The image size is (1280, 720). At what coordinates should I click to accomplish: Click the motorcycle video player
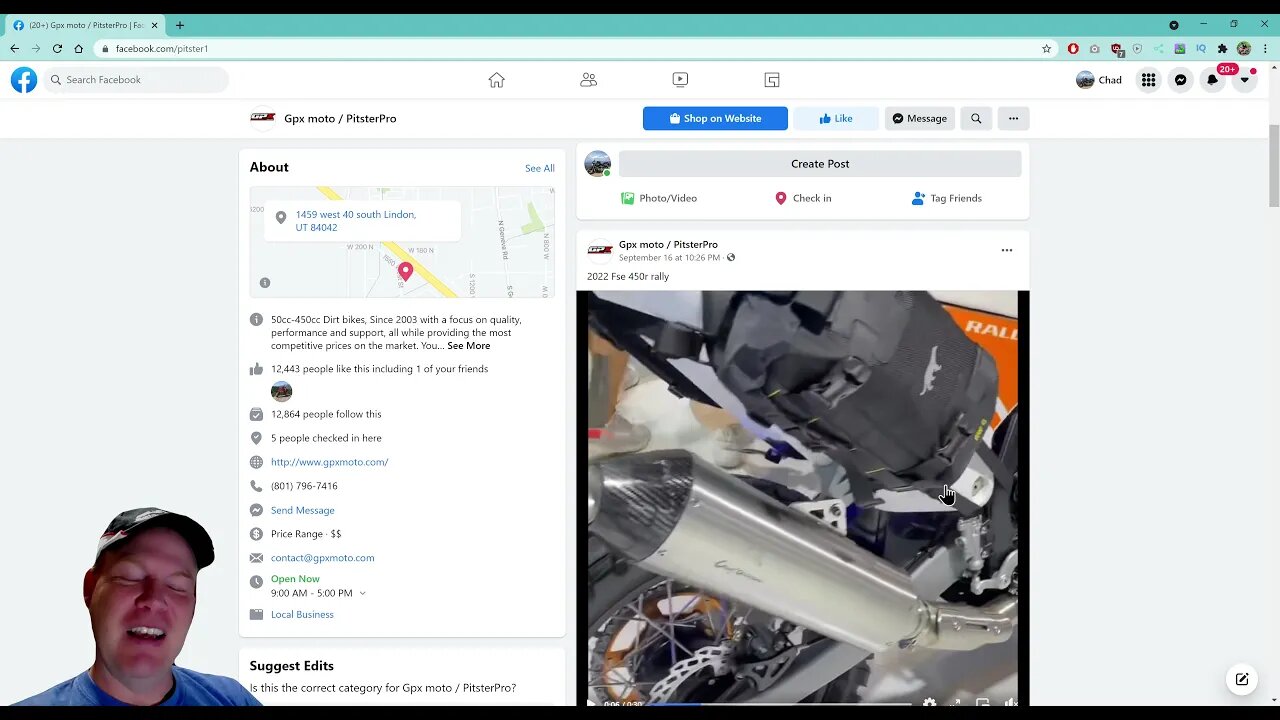tap(803, 498)
